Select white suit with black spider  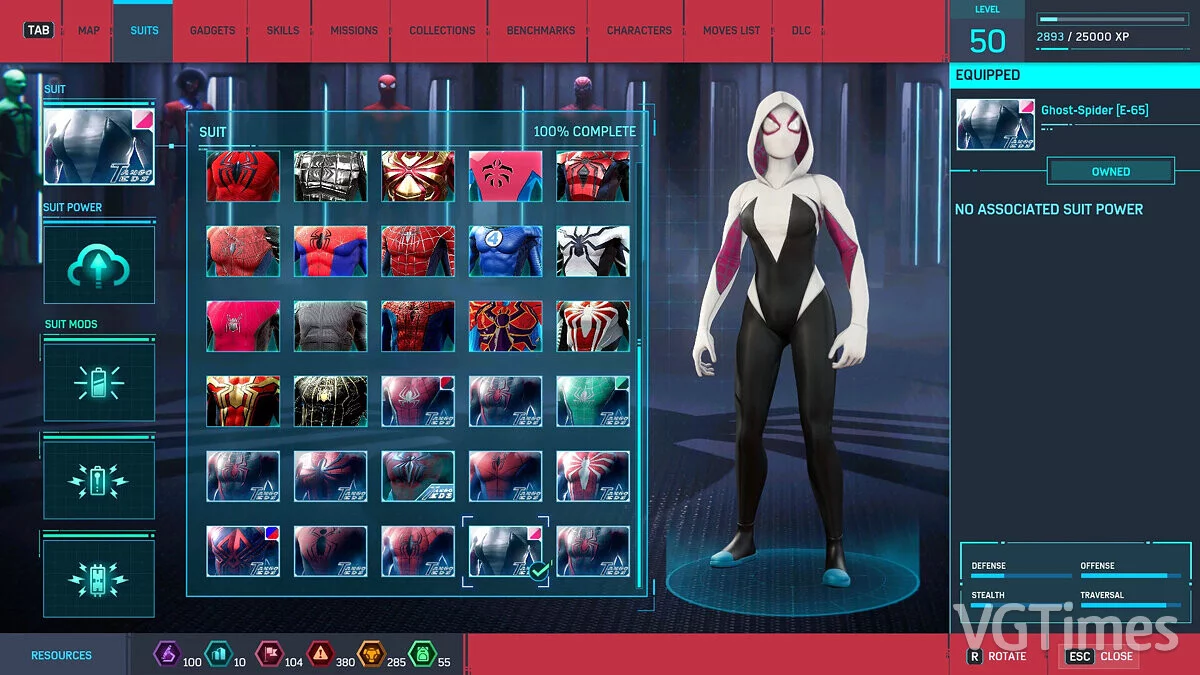coord(593,251)
